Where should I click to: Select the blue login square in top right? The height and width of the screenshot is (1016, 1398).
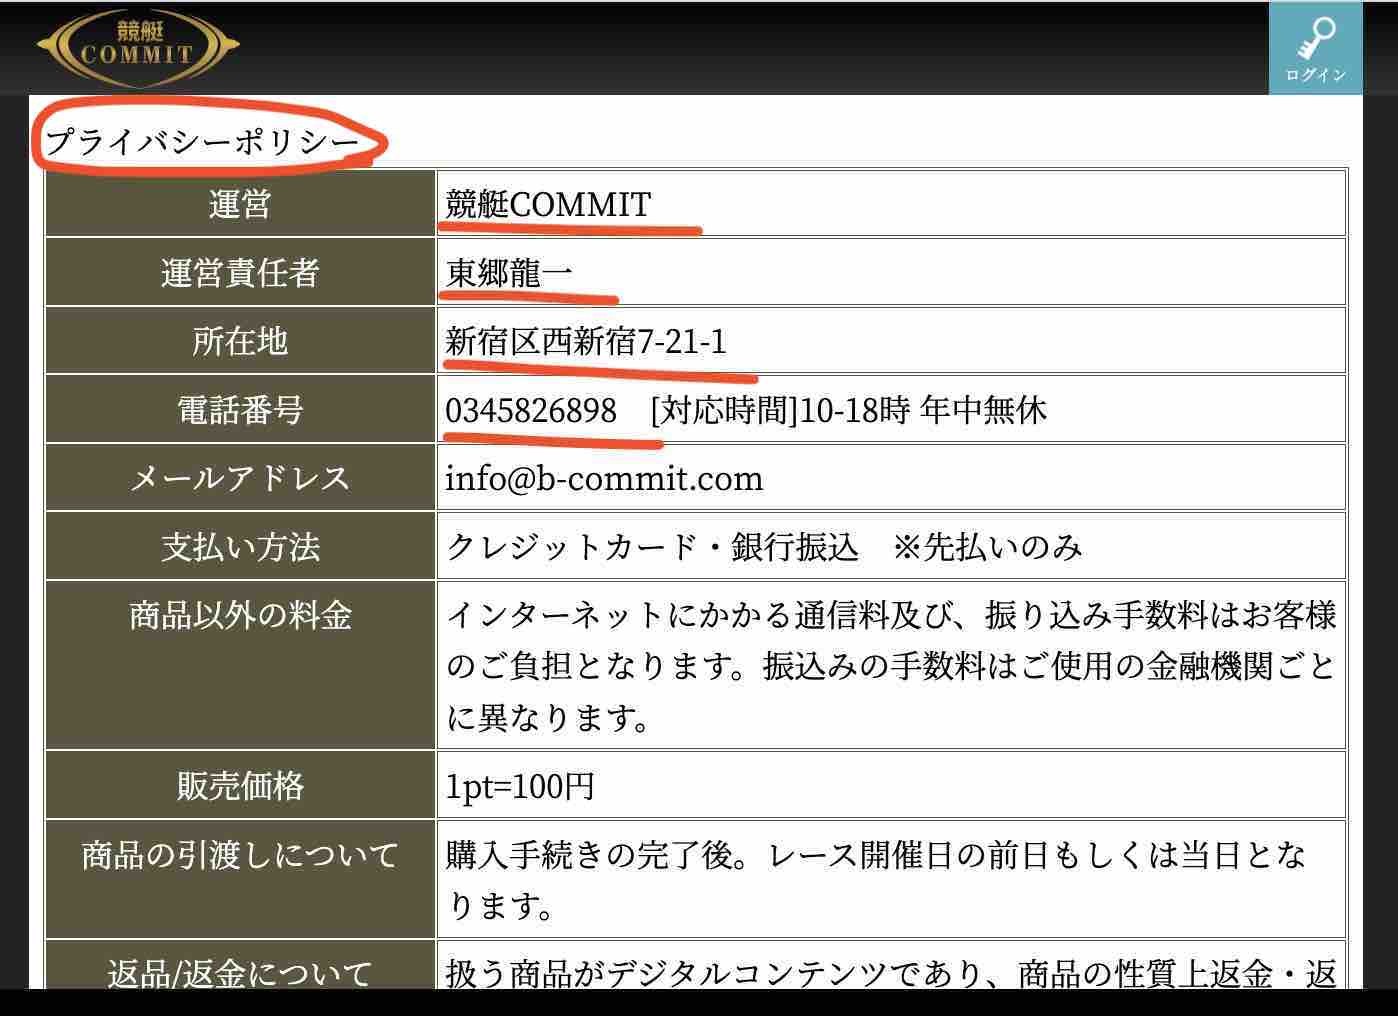pos(1316,45)
